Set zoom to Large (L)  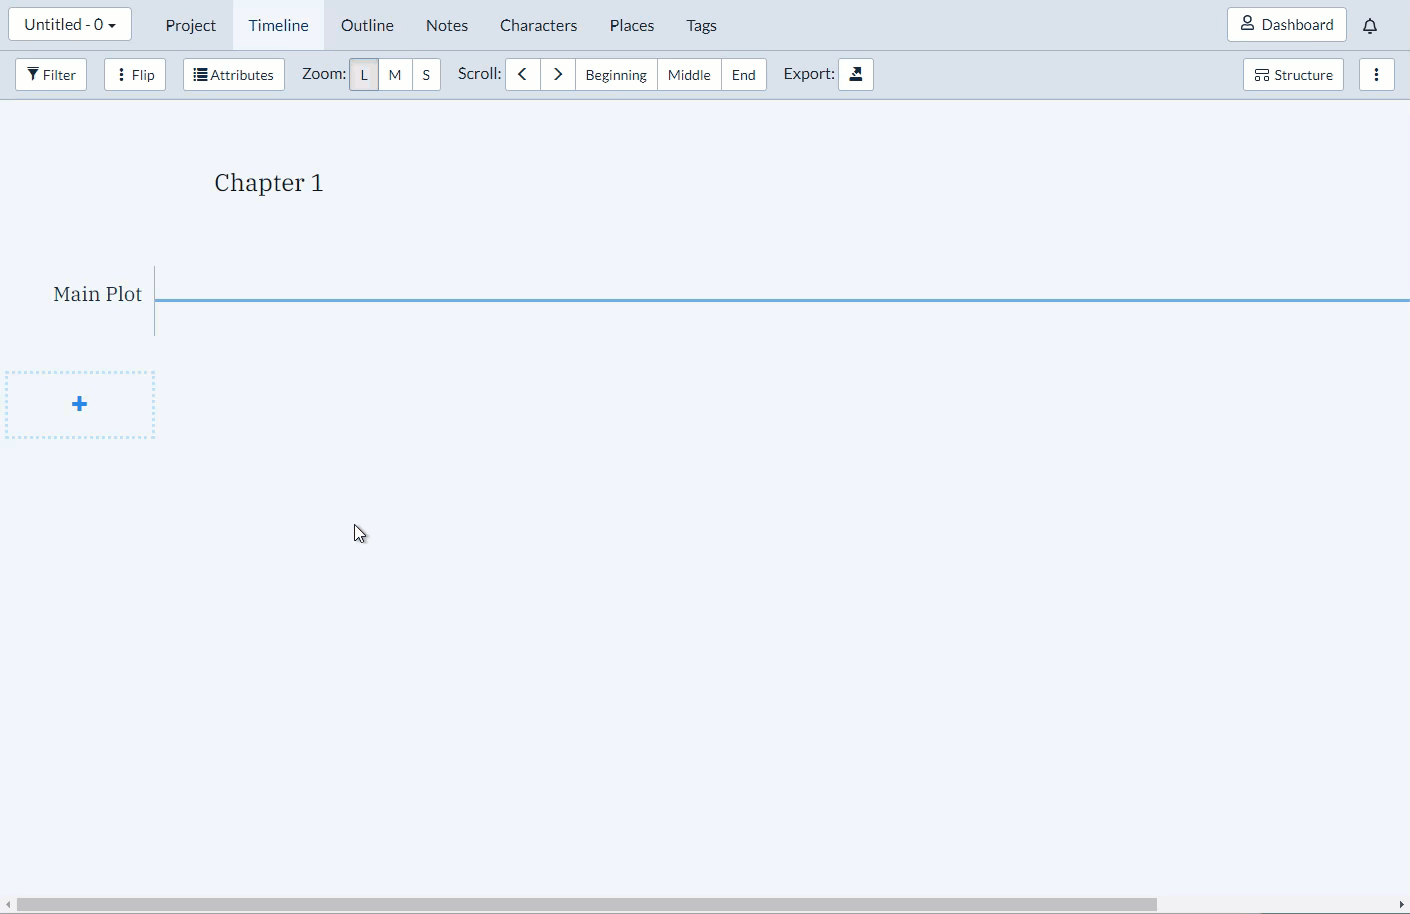tap(364, 75)
